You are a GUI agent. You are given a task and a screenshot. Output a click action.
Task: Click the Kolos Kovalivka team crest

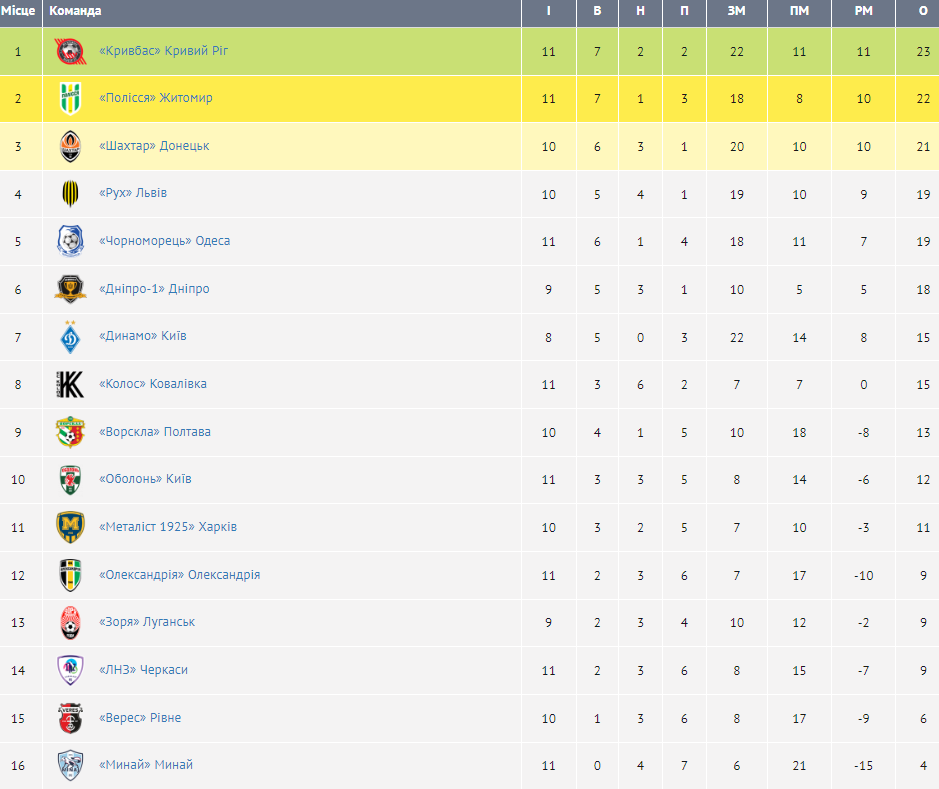pos(70,384)
